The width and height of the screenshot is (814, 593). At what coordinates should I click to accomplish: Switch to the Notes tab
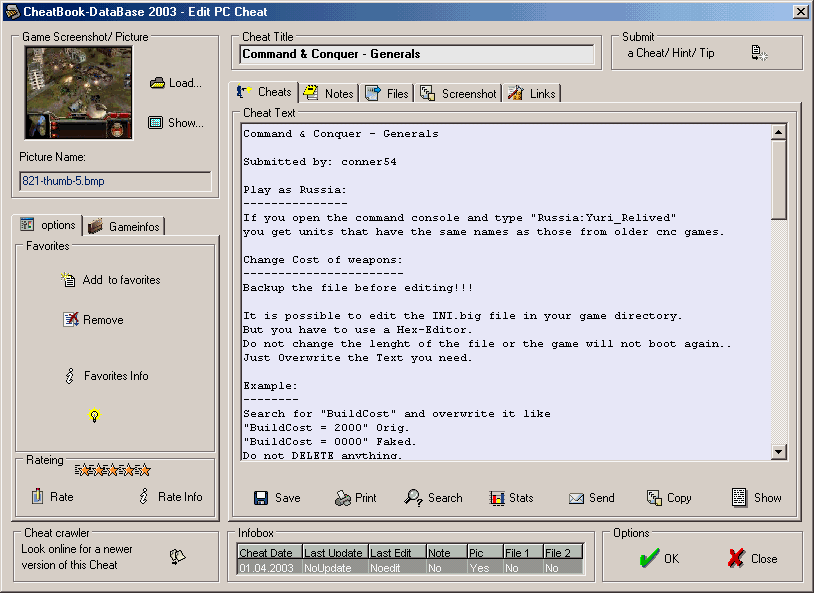point(328,93)
